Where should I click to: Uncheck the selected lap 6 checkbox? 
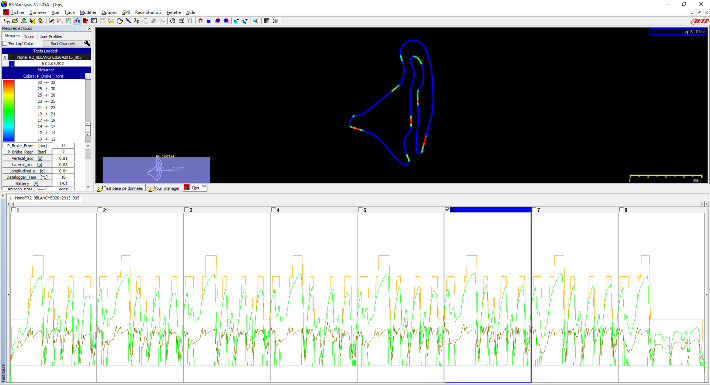pos(447,210)
